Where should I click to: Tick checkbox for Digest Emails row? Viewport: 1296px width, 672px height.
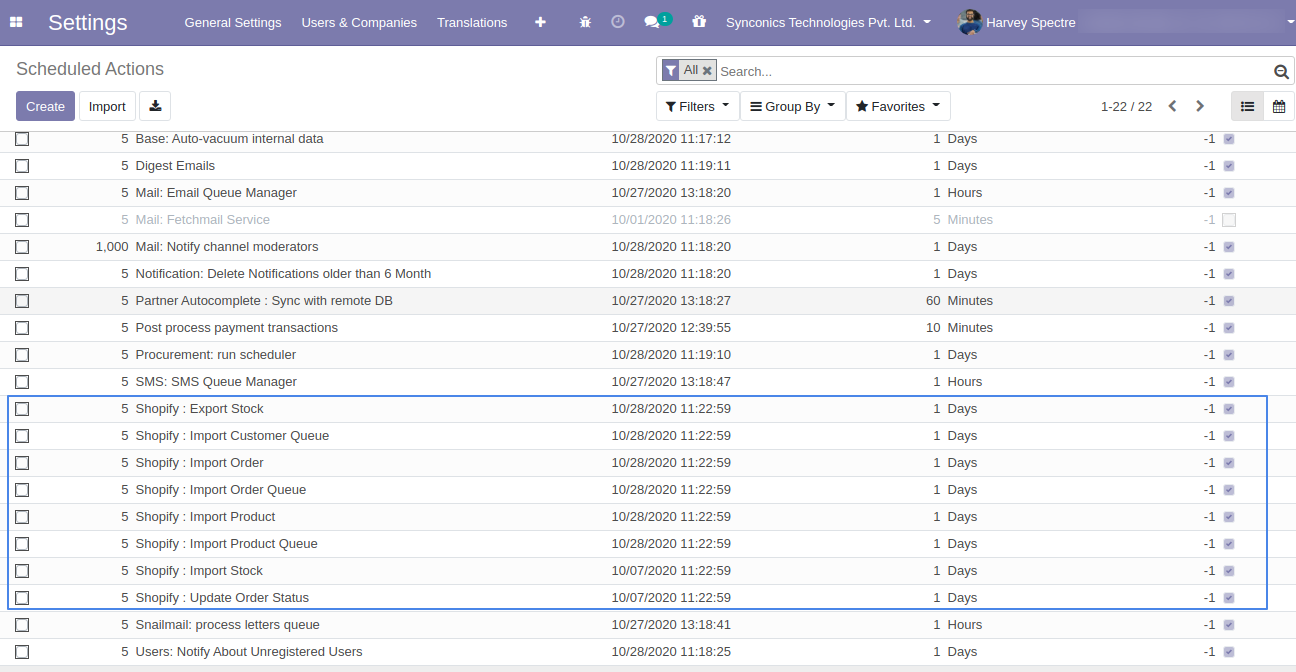(x=22, y=166)
